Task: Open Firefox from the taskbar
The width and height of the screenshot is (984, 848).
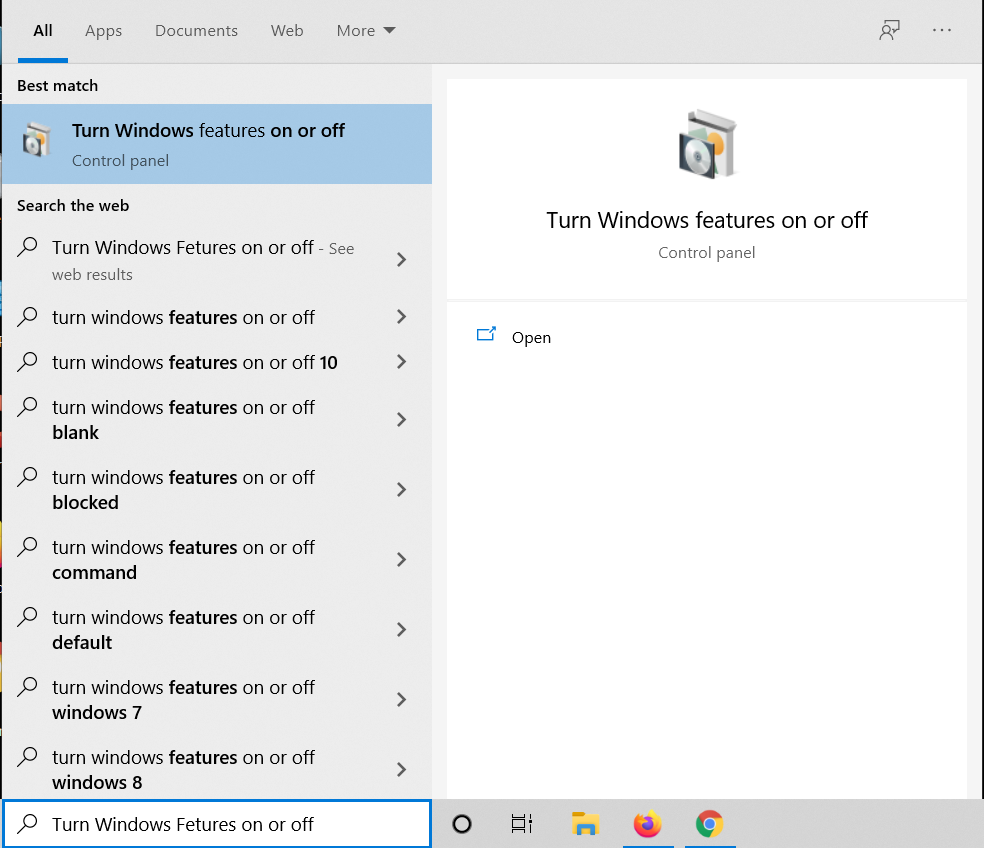Action: [x=647, y=824]
